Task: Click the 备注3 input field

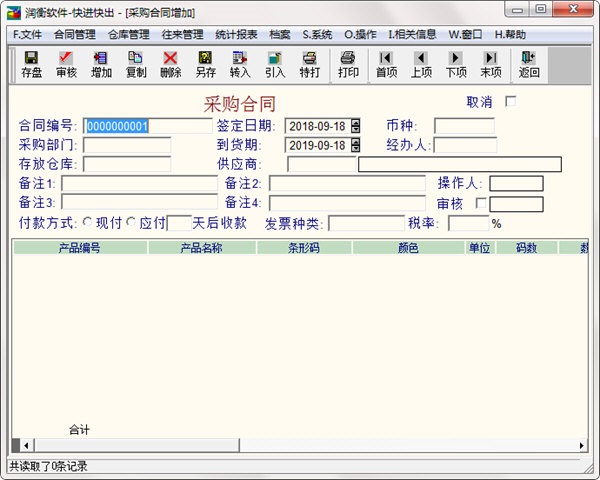Action: click(140, 202)
